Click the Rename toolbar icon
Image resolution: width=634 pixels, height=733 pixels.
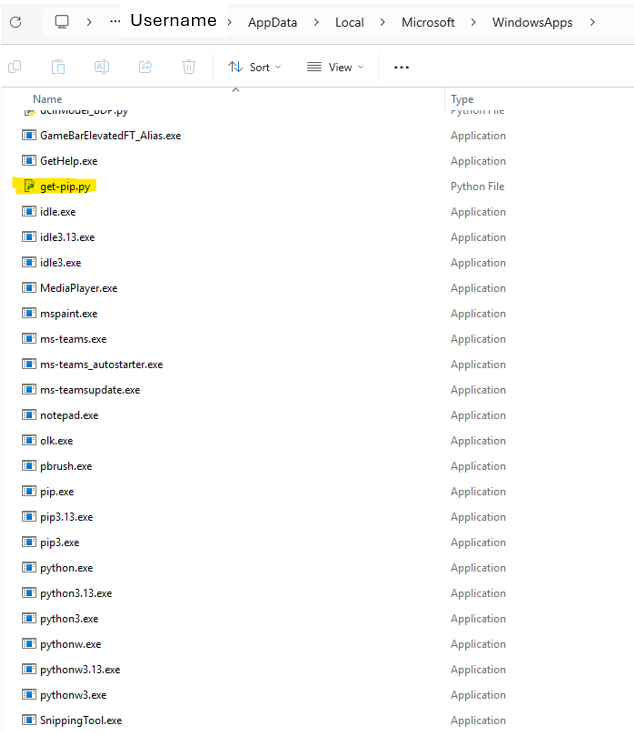tap(102, 67)
